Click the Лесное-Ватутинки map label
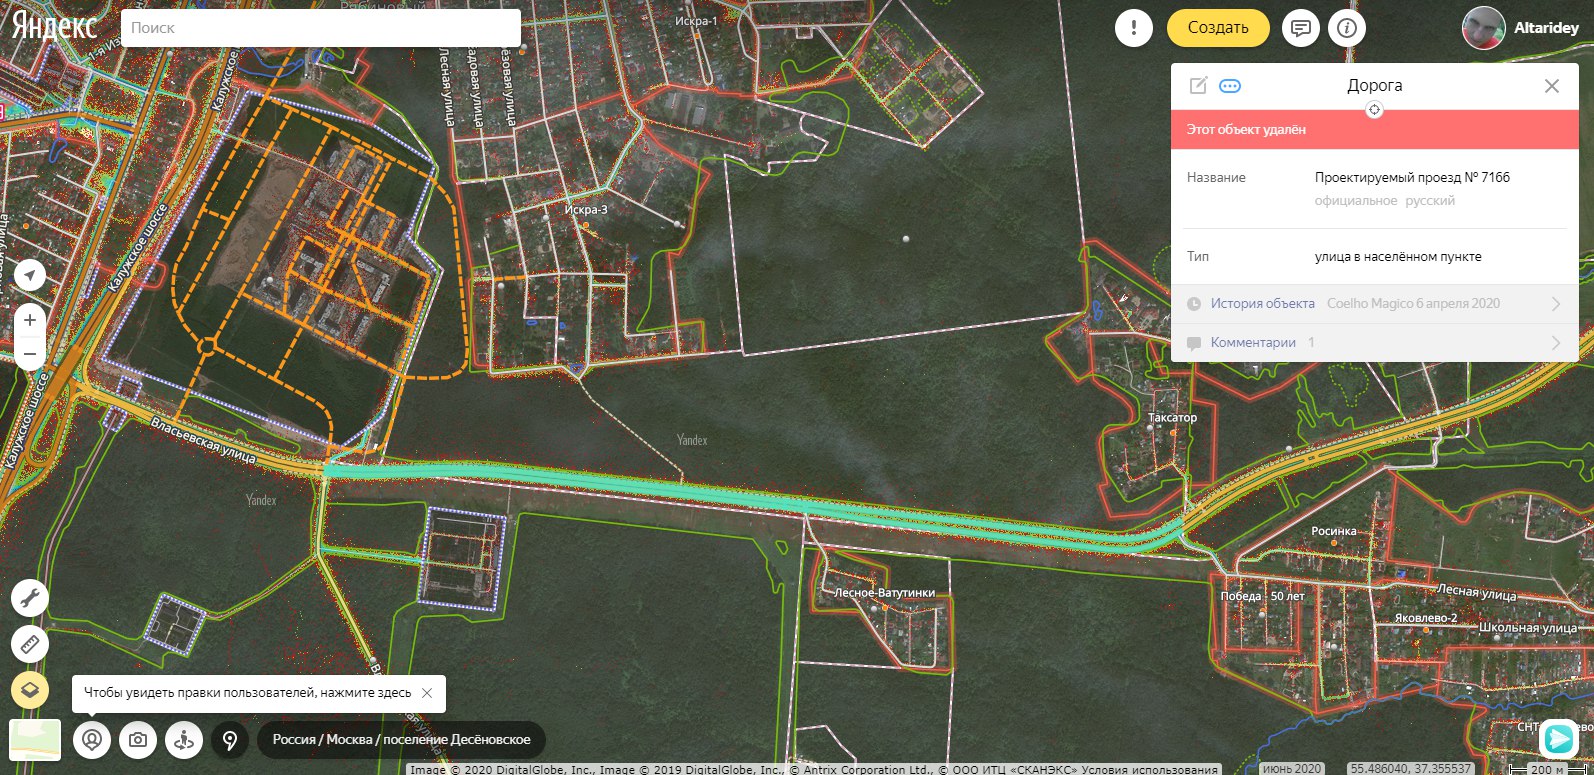1594x775 pixels. (x=885, y=593)
